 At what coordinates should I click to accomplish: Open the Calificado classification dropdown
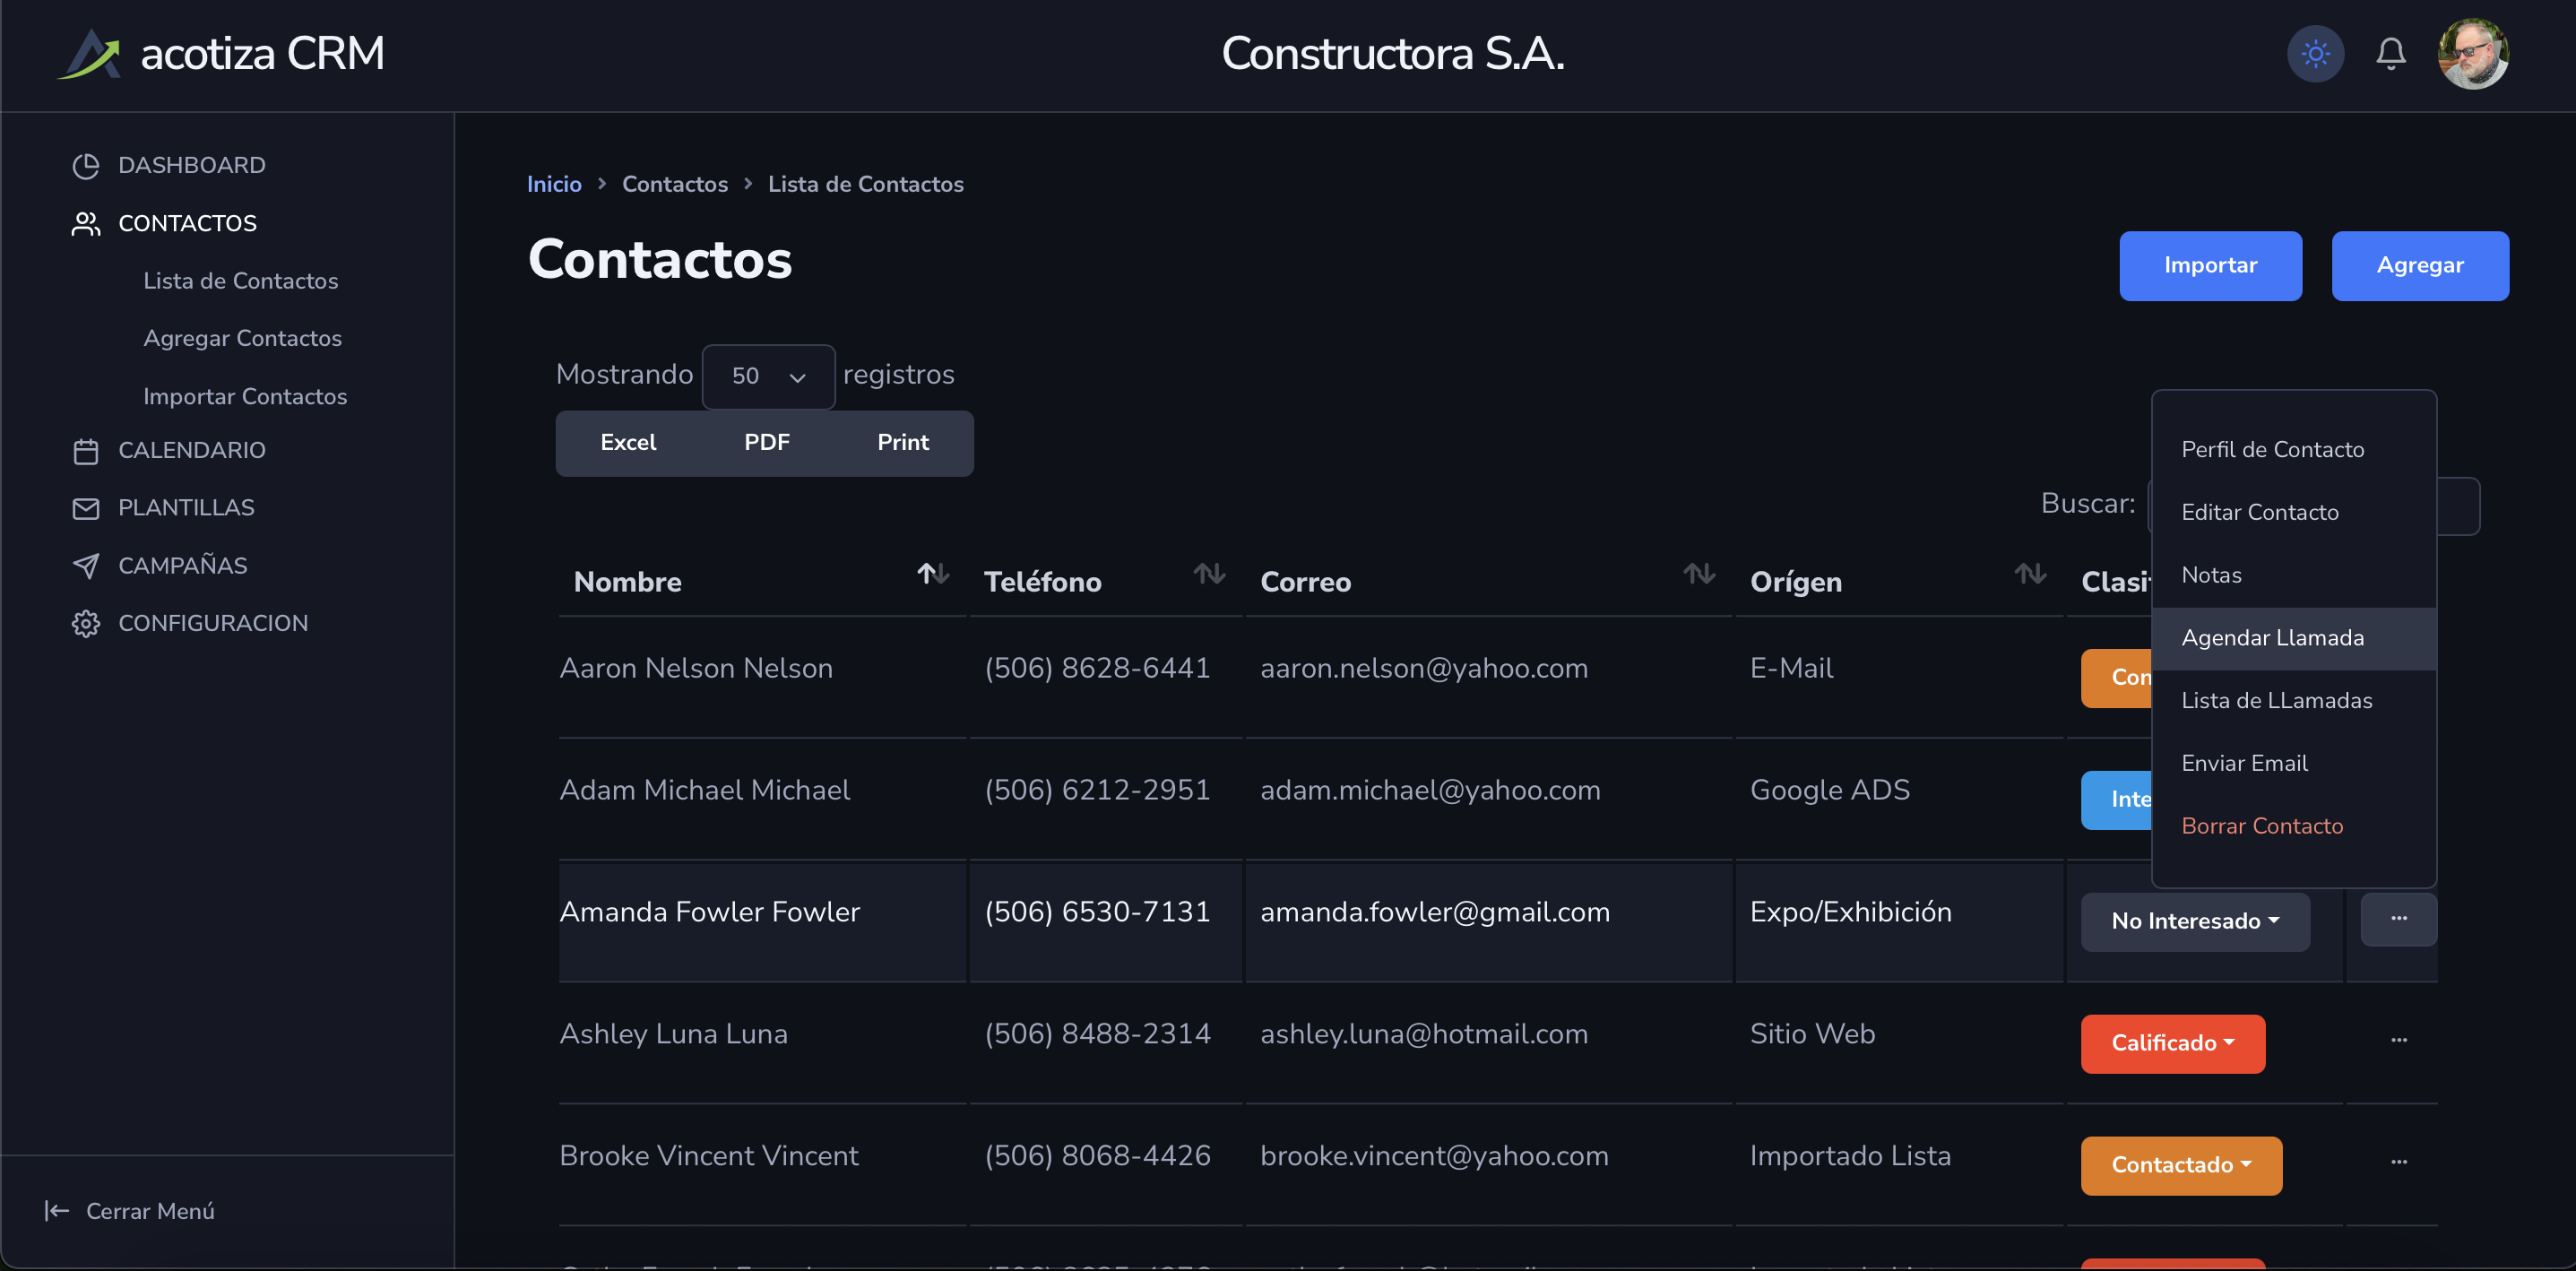tap(2172, 1043)
